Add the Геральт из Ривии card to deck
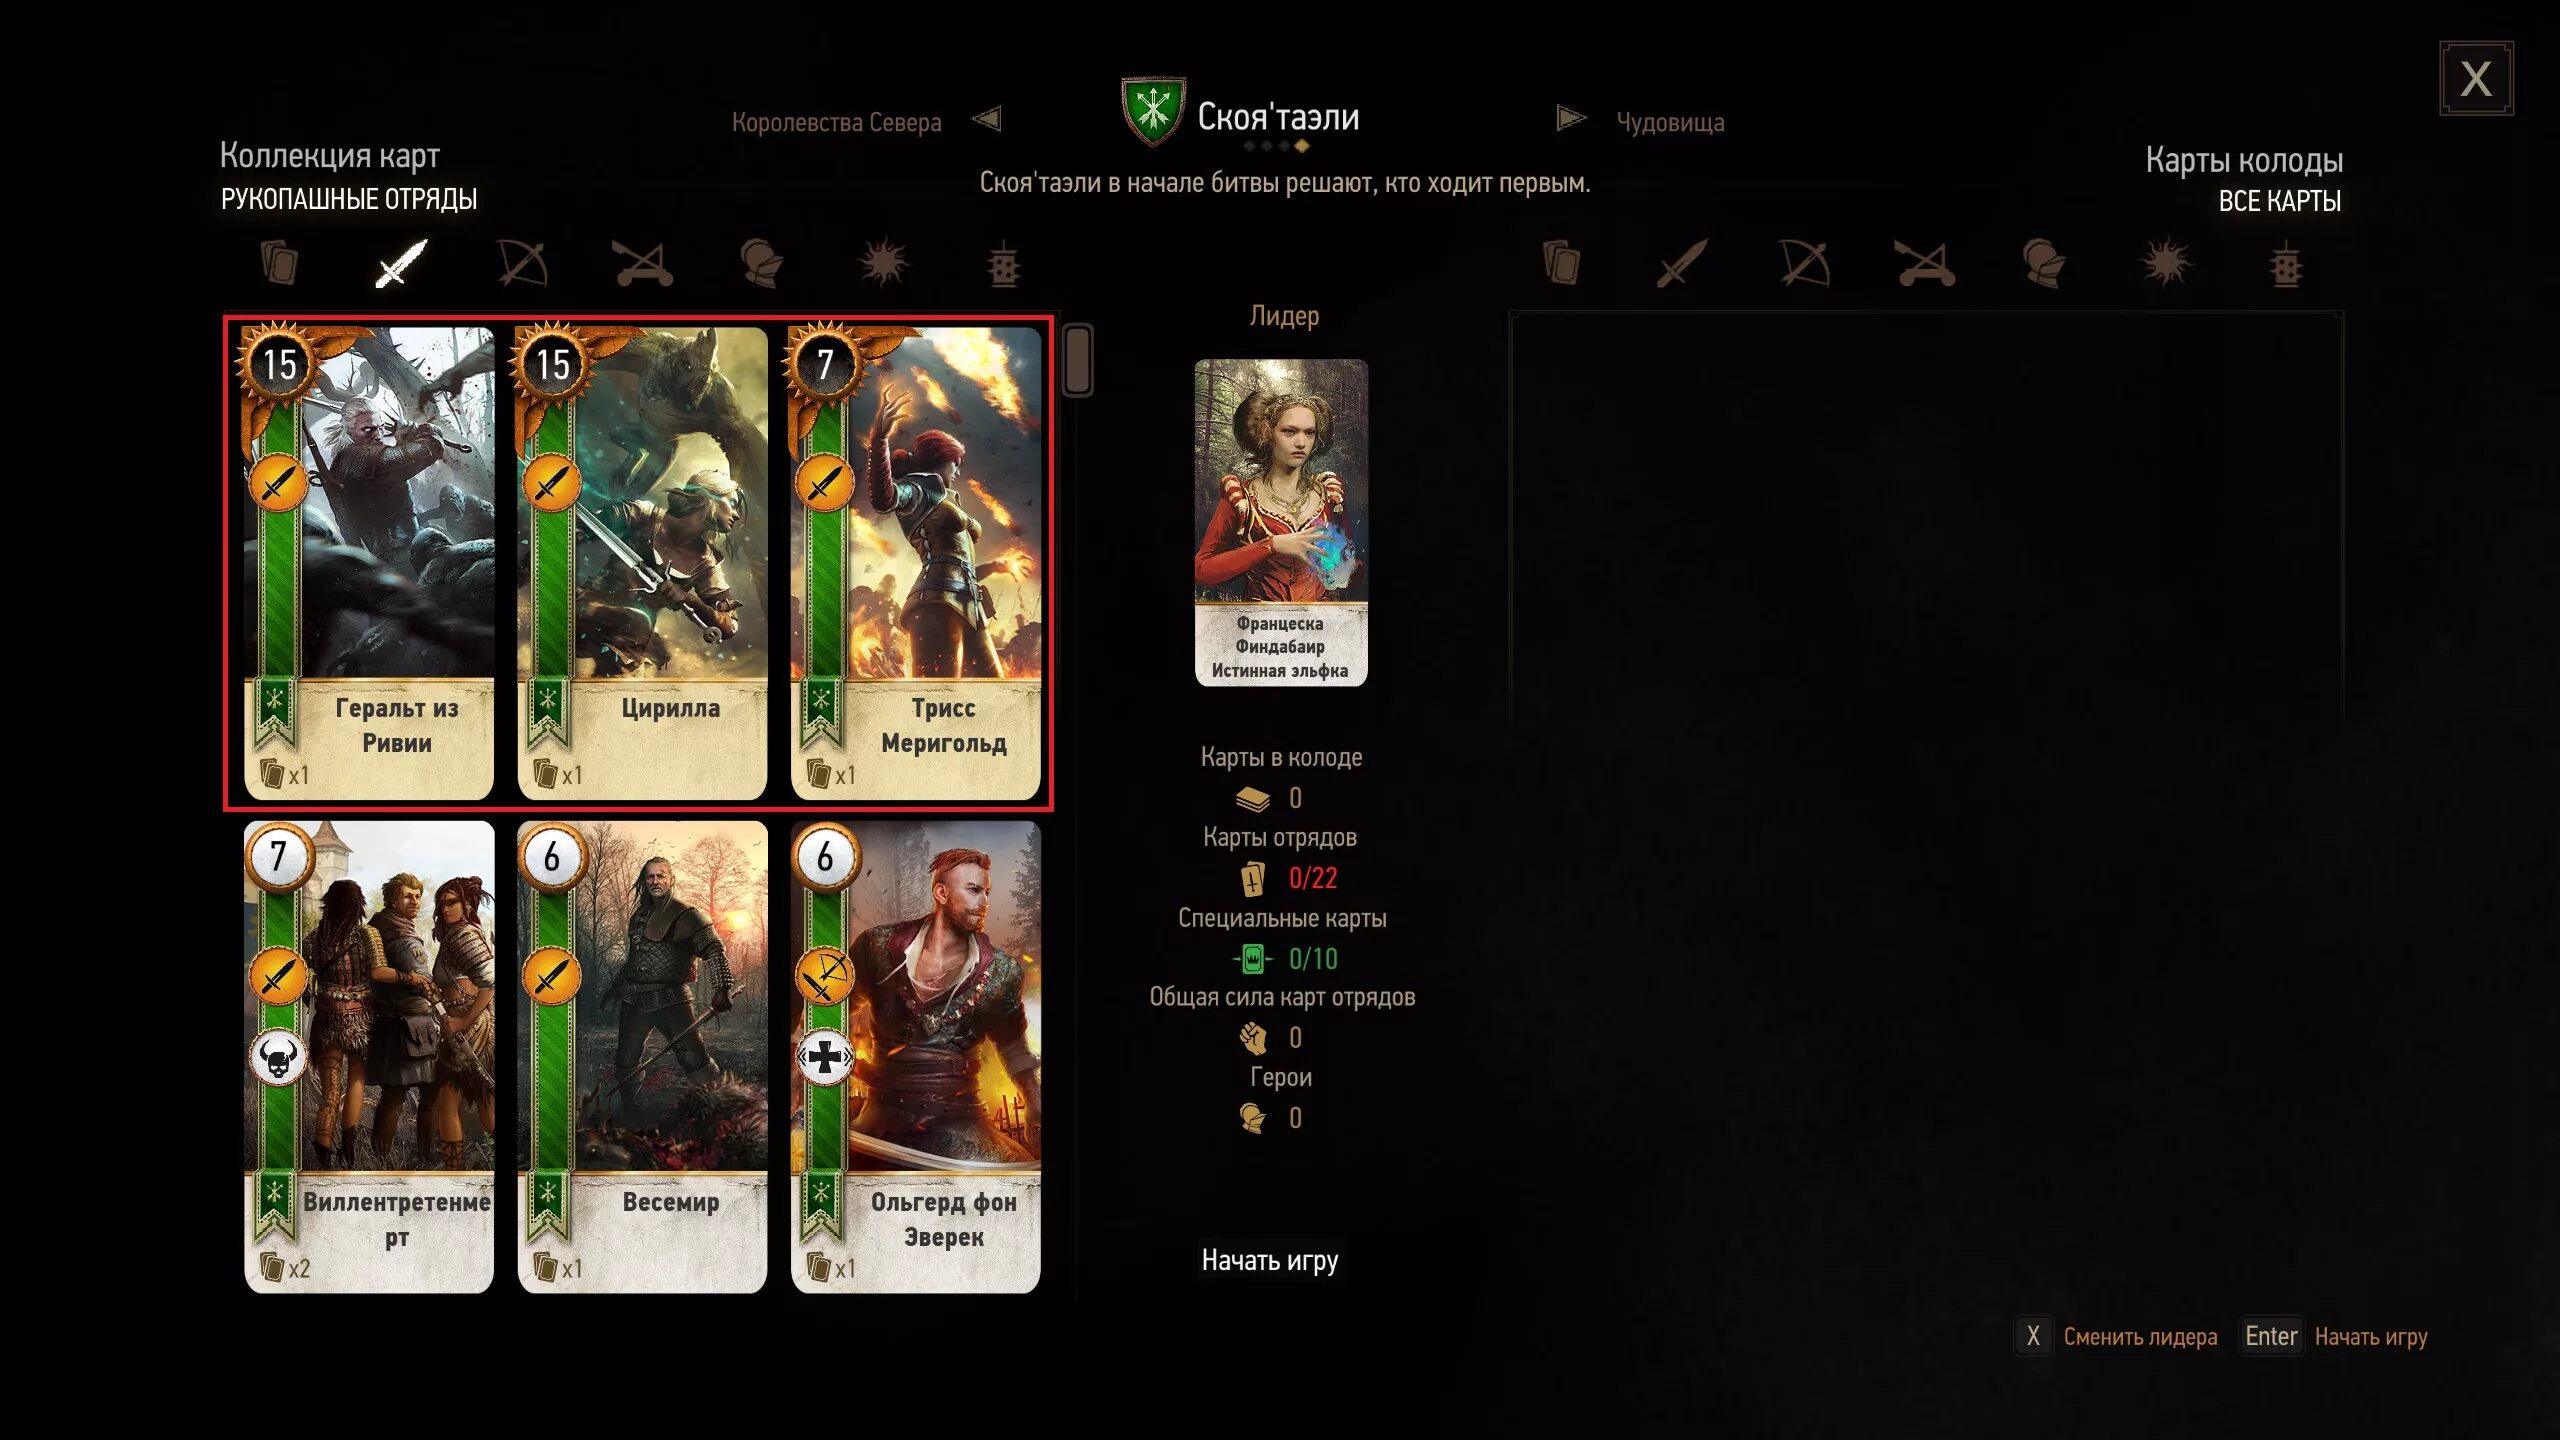The height and width of the screenshot is (1440, 2560). pyautogui.click(x=369, y=562)
